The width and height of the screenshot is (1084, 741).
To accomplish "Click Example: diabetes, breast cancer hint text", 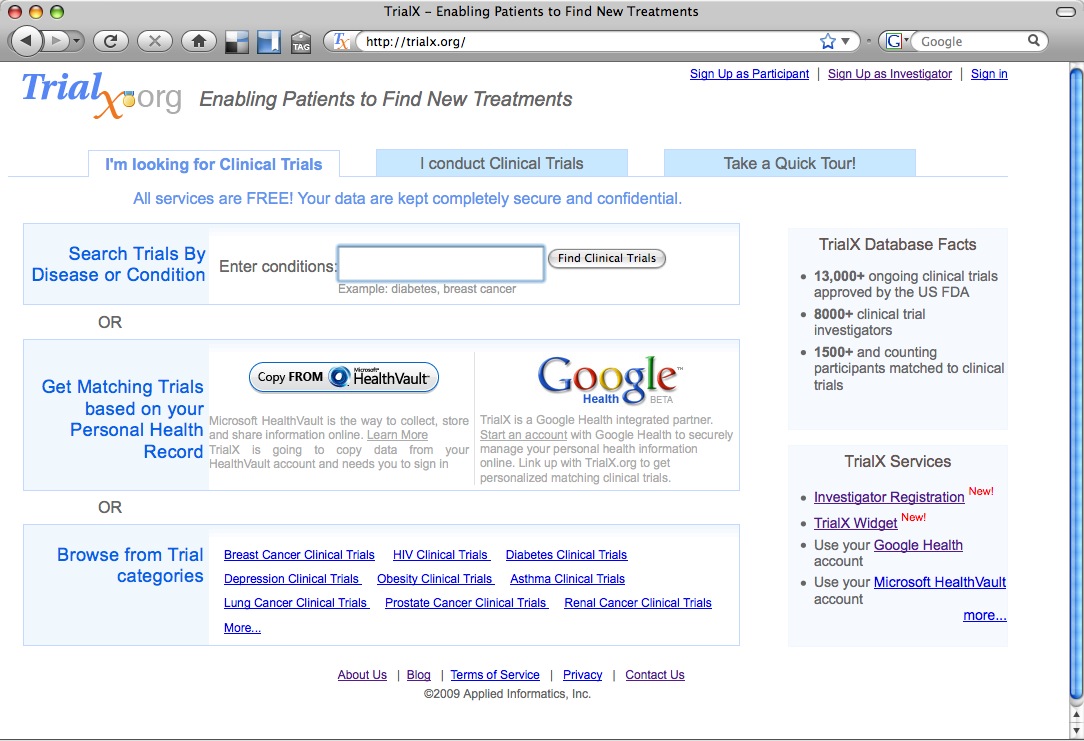I will (427, 289).
